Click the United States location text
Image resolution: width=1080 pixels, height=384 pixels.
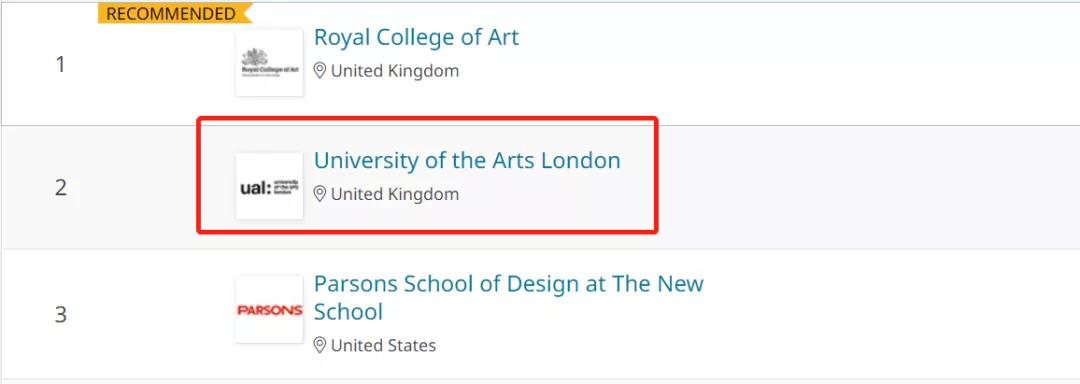pos(384,345)
